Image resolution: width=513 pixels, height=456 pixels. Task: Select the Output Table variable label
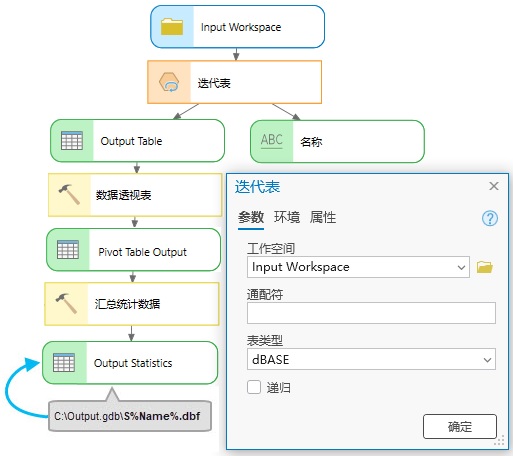point(131,141)
